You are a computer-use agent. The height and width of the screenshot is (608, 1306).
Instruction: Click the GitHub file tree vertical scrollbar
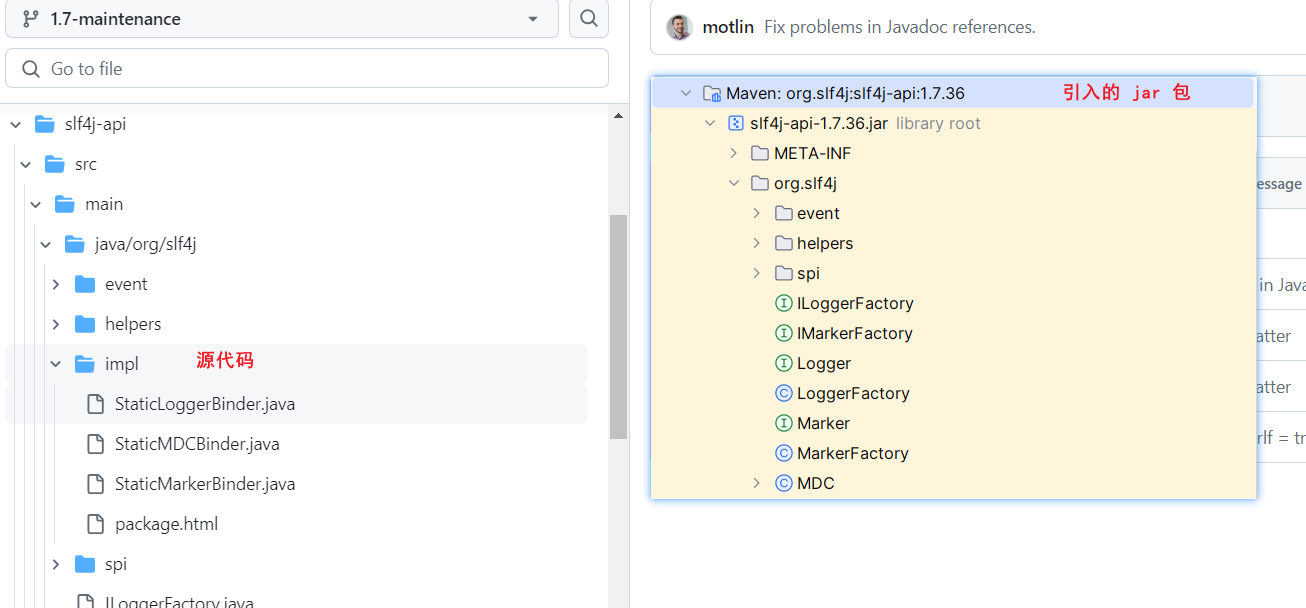pyautogui.click(x=618, y=327)
